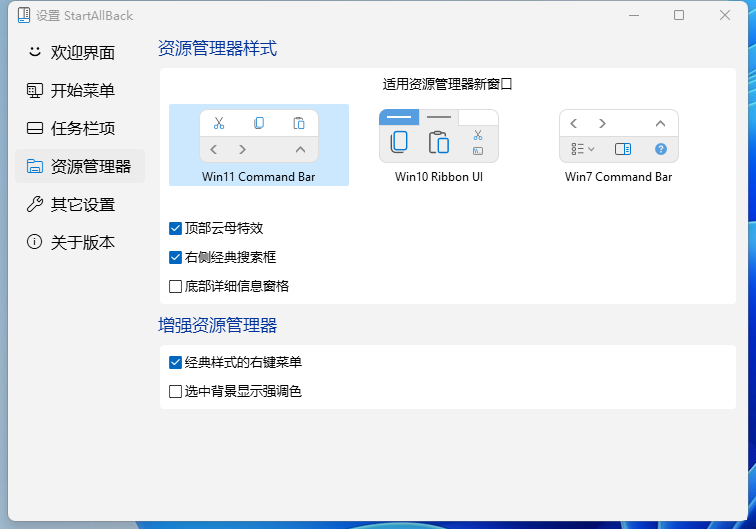Image resolution: width=756 pixels, height=529 pixels.
Task: Click the preview pane icon in Win7 preview
Action: coord(623,149)
